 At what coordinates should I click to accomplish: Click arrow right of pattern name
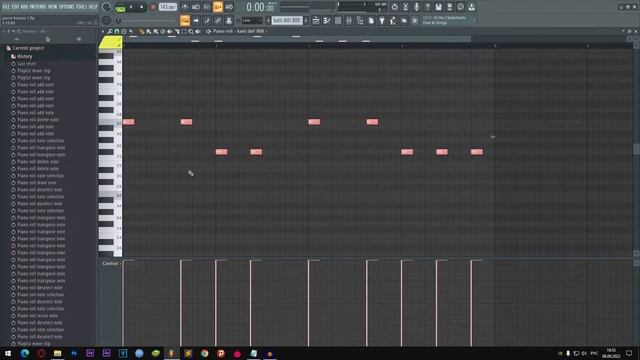point(306,20)
